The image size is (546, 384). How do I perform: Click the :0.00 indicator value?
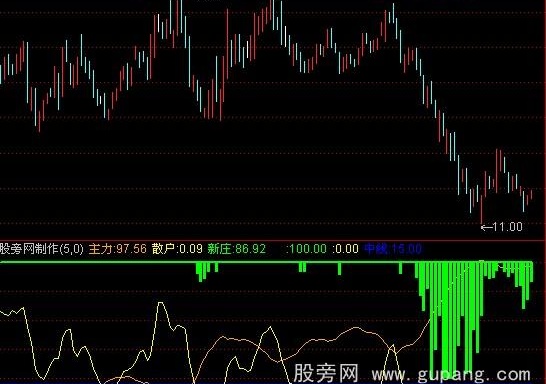pos(345,249)
